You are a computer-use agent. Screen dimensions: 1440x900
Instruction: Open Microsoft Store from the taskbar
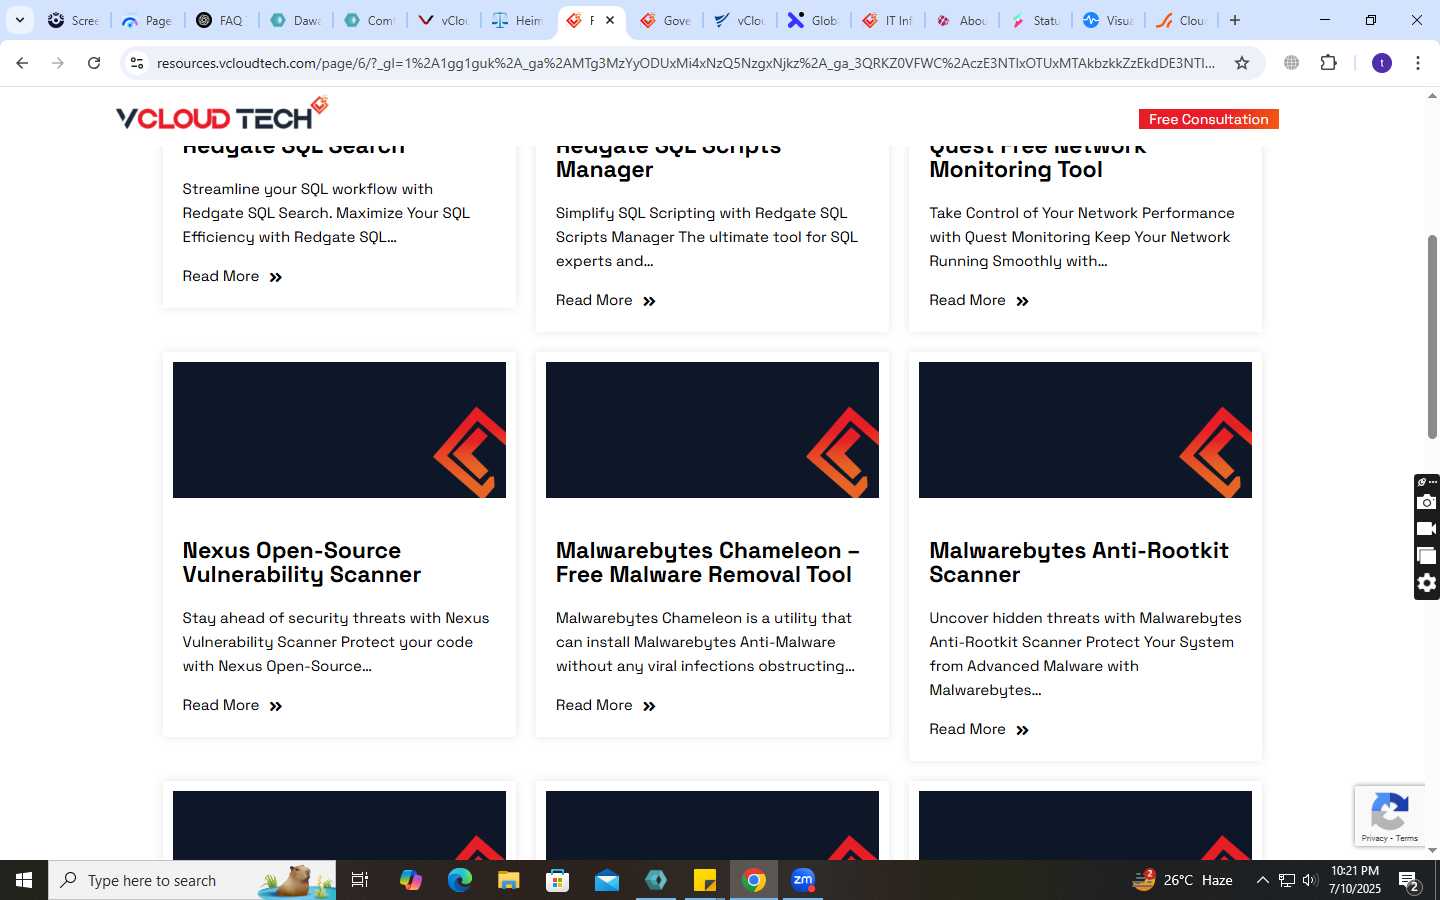pyautogui.click(x=557, y=880)
